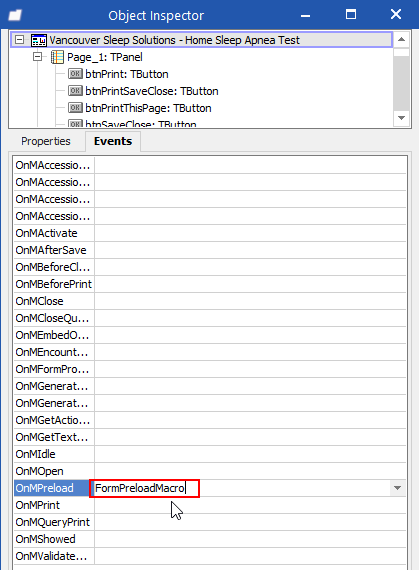The width and height of the screenshot is (419, 570).
Task: Click the tree scrollbar up arrow
Action: pos(402,39)
